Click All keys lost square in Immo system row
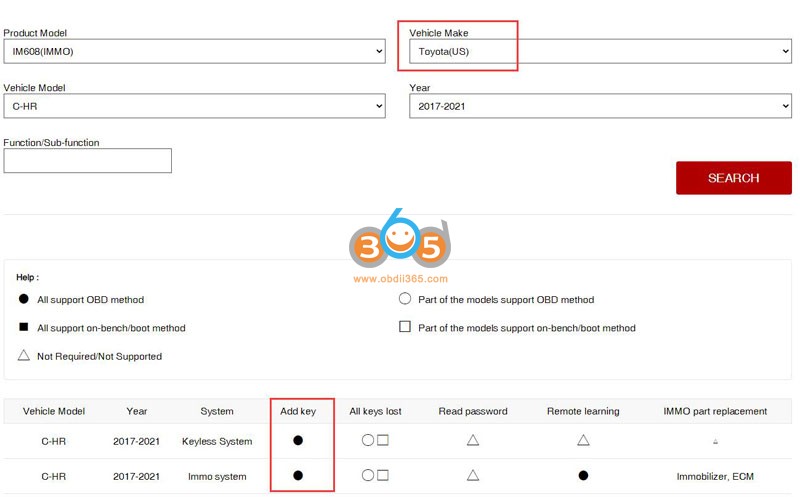Screen dimensions: 800x497 (x=383, y=475)
